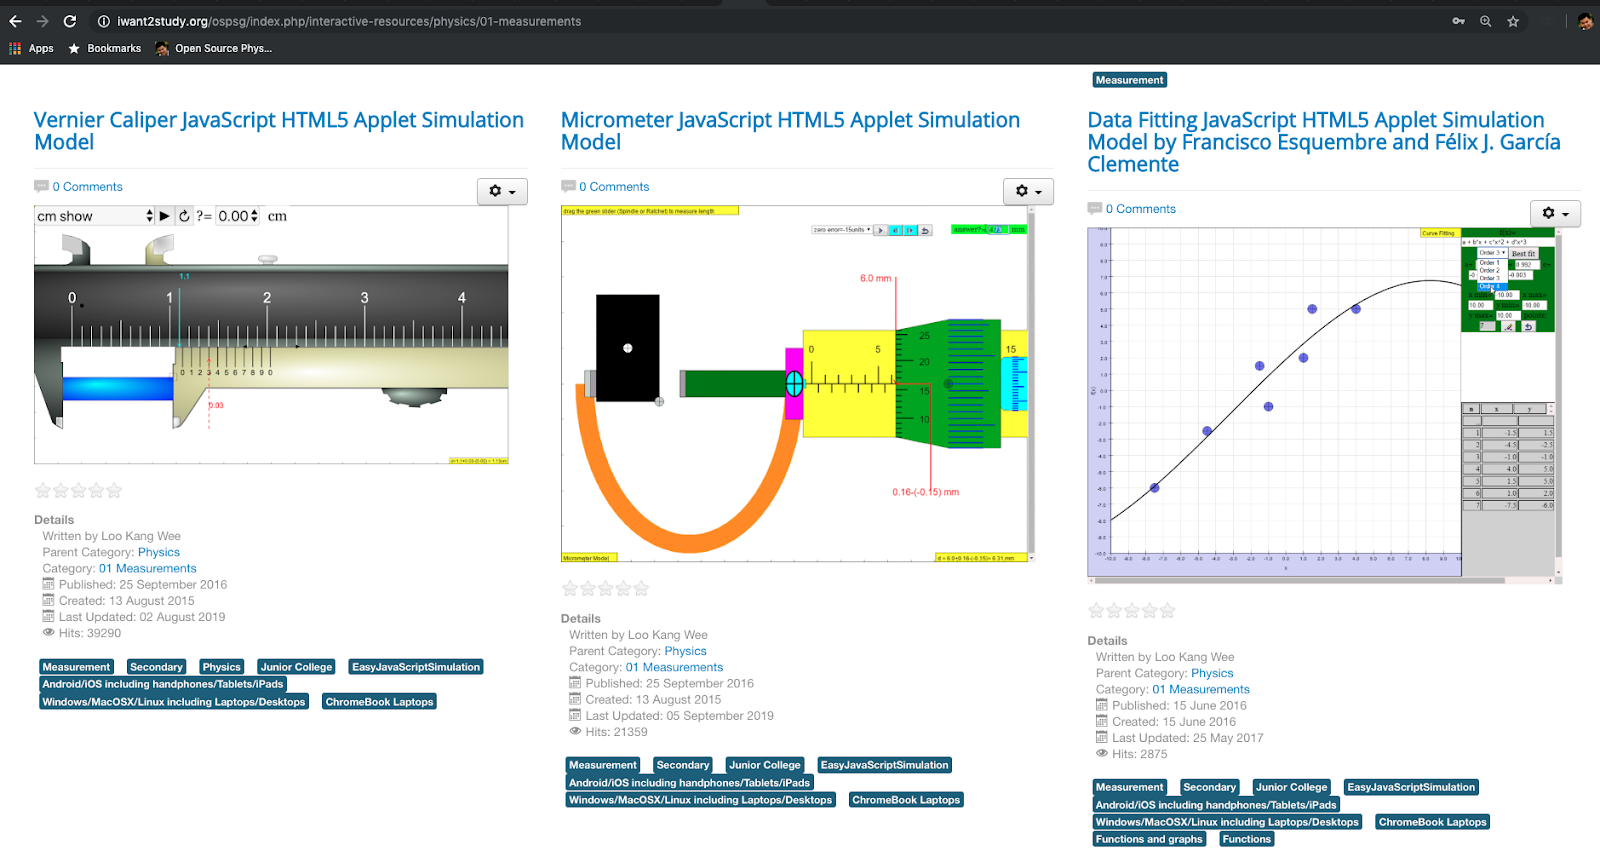Play the Micrometer simulation
Screen dimensions: 1600x857
(880, 230)
